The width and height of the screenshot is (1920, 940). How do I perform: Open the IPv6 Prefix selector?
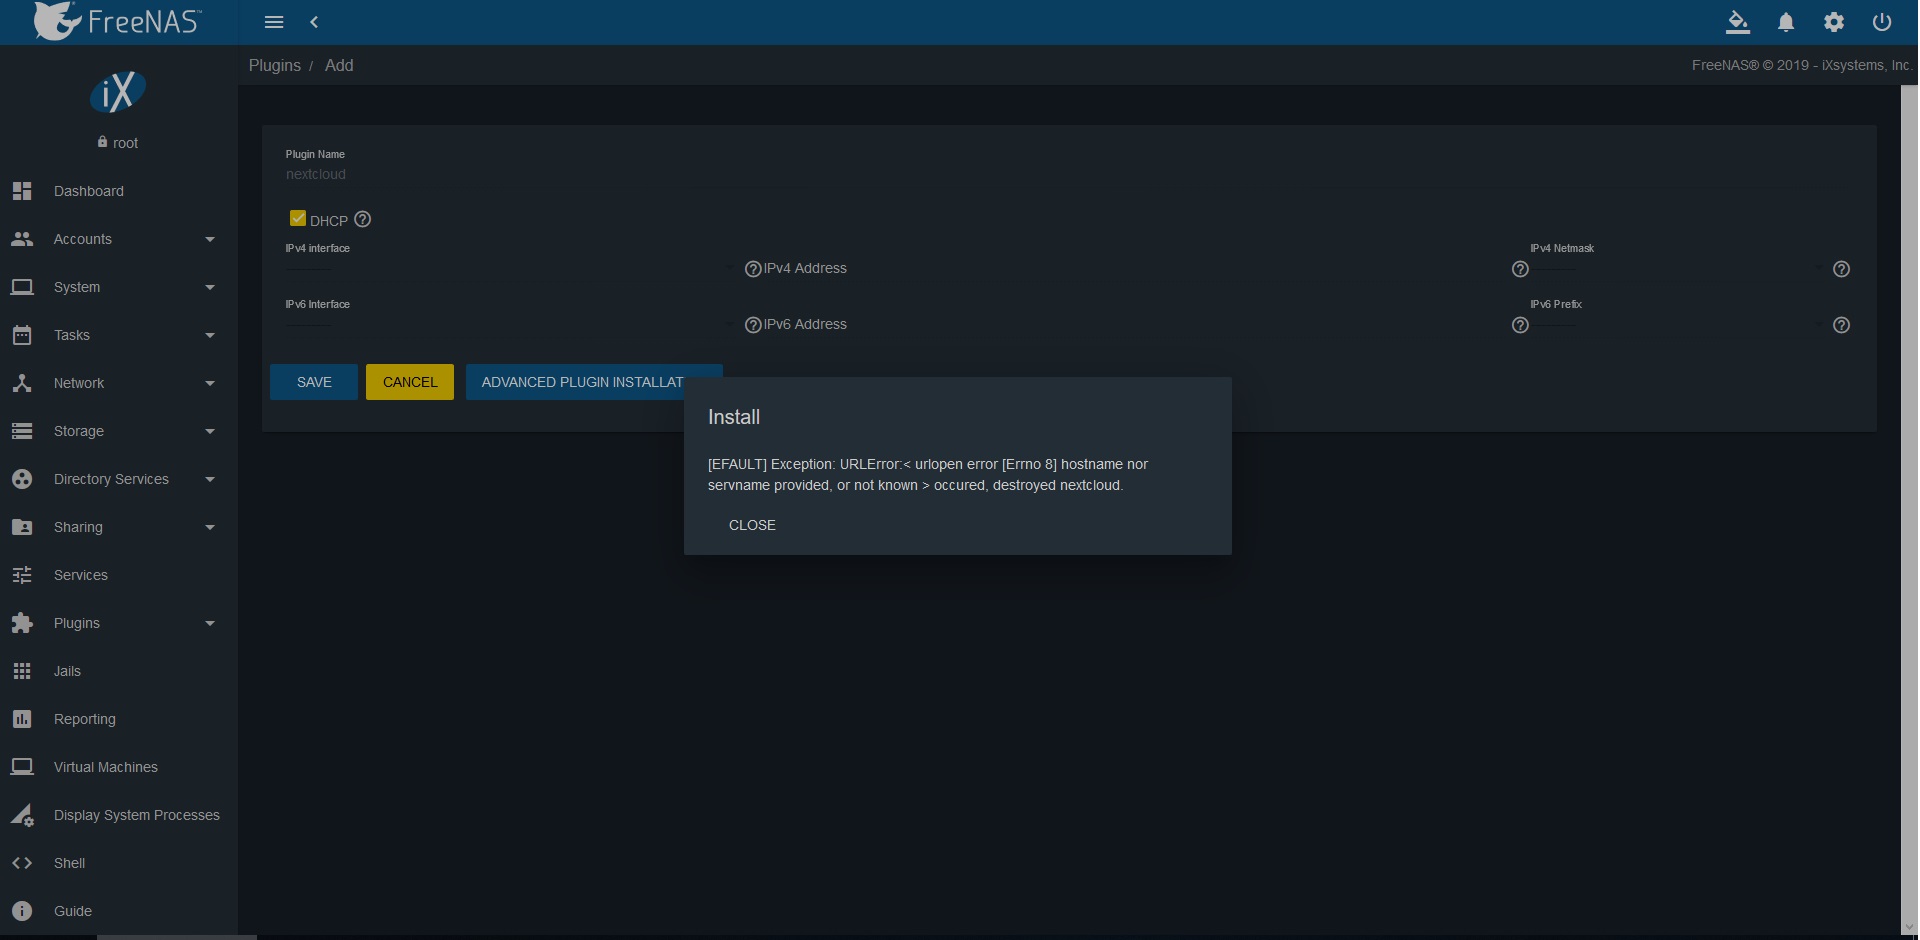(x=1678, y=324)
